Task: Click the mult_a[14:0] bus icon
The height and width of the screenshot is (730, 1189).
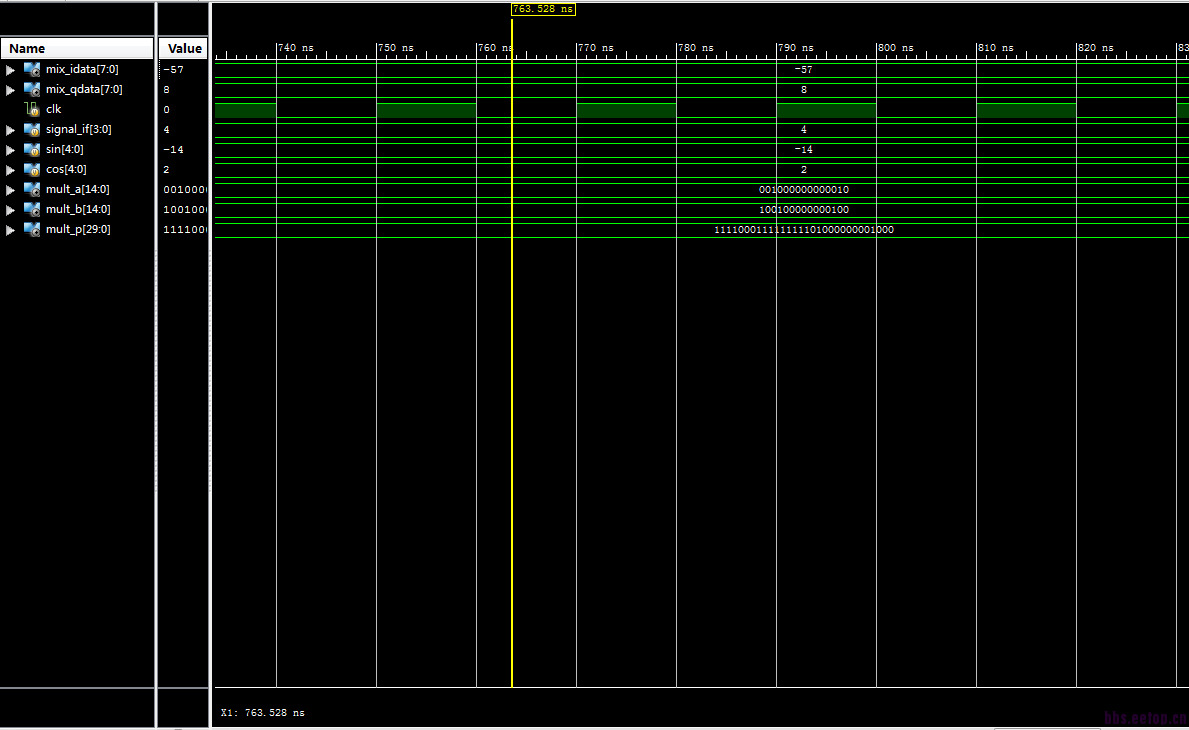Action: point(32,190)
